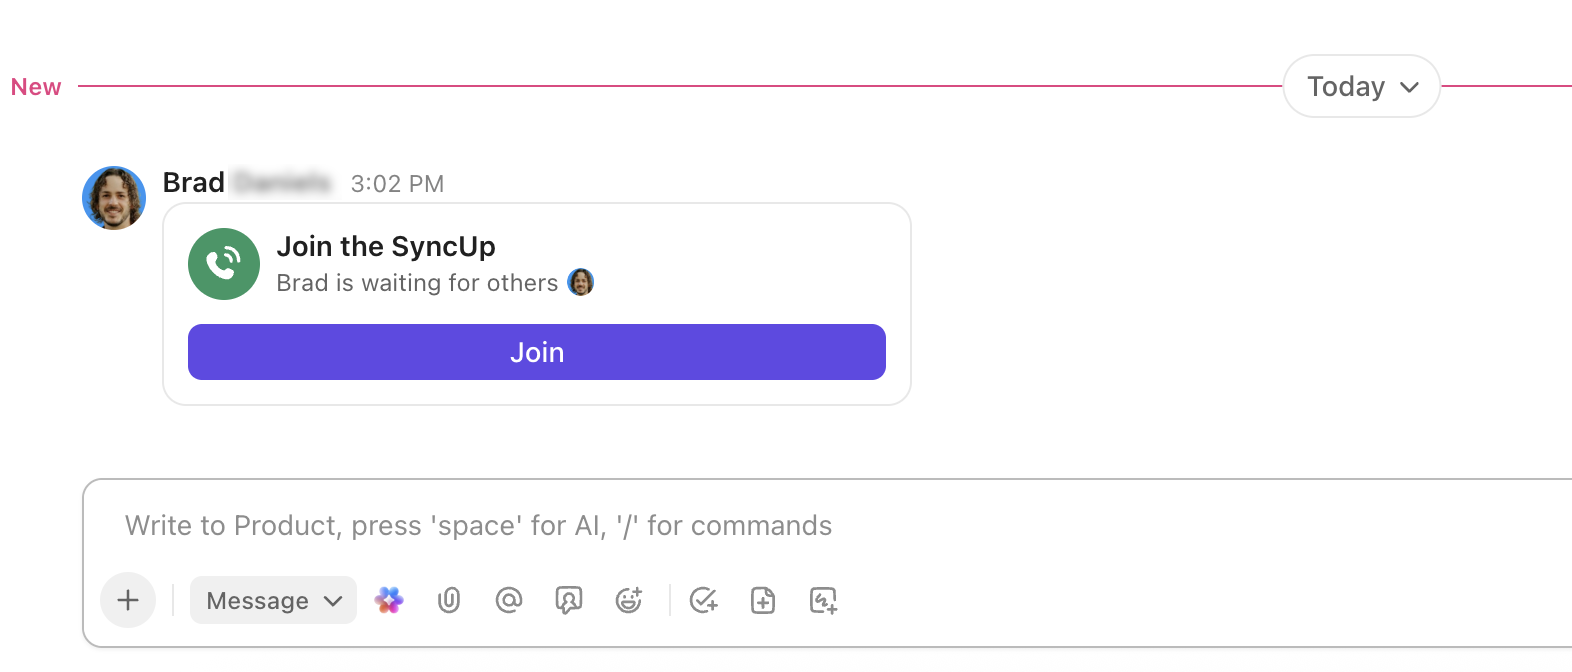
Task: Expand the Message format dropdown
Action: click(x=273, y=600)
